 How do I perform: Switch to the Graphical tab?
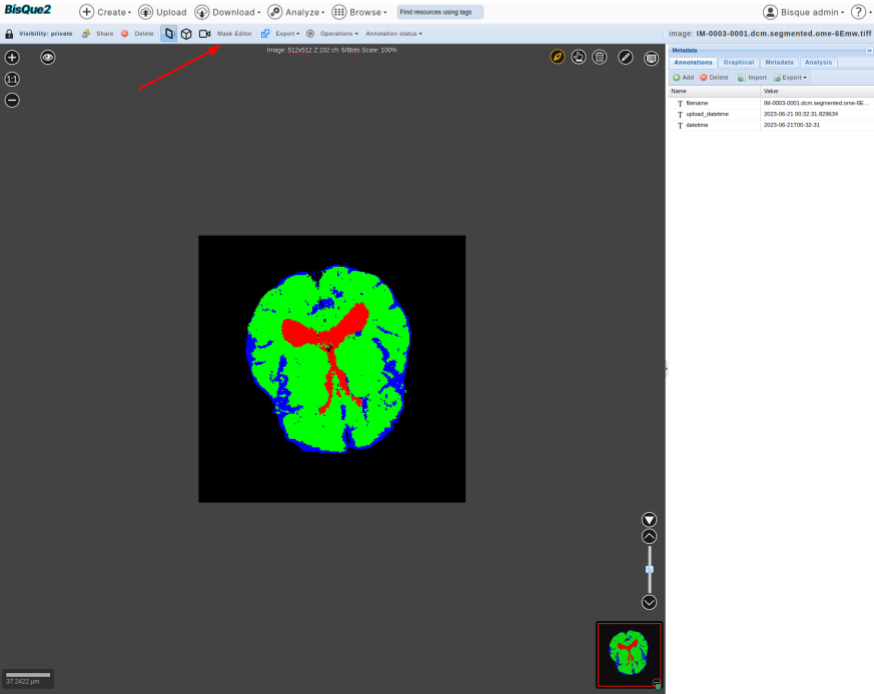[x=738, y=63]
